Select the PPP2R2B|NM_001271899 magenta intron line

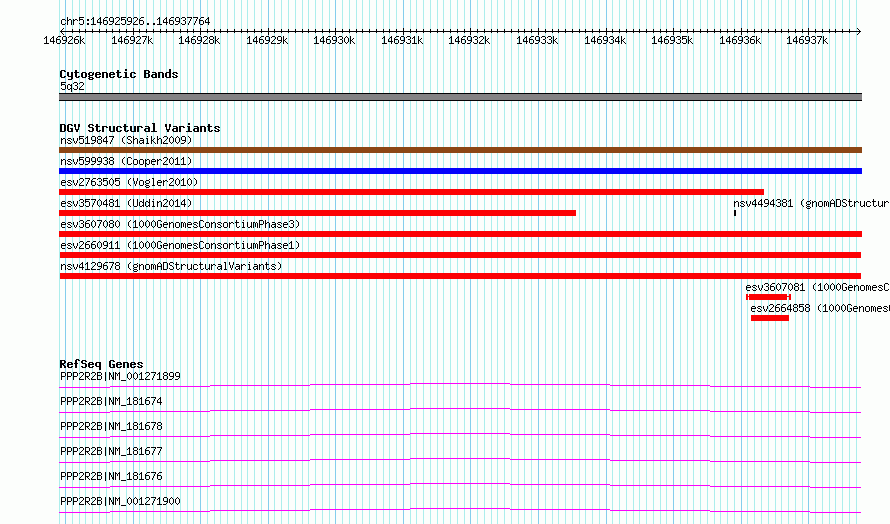coord(460,385)
